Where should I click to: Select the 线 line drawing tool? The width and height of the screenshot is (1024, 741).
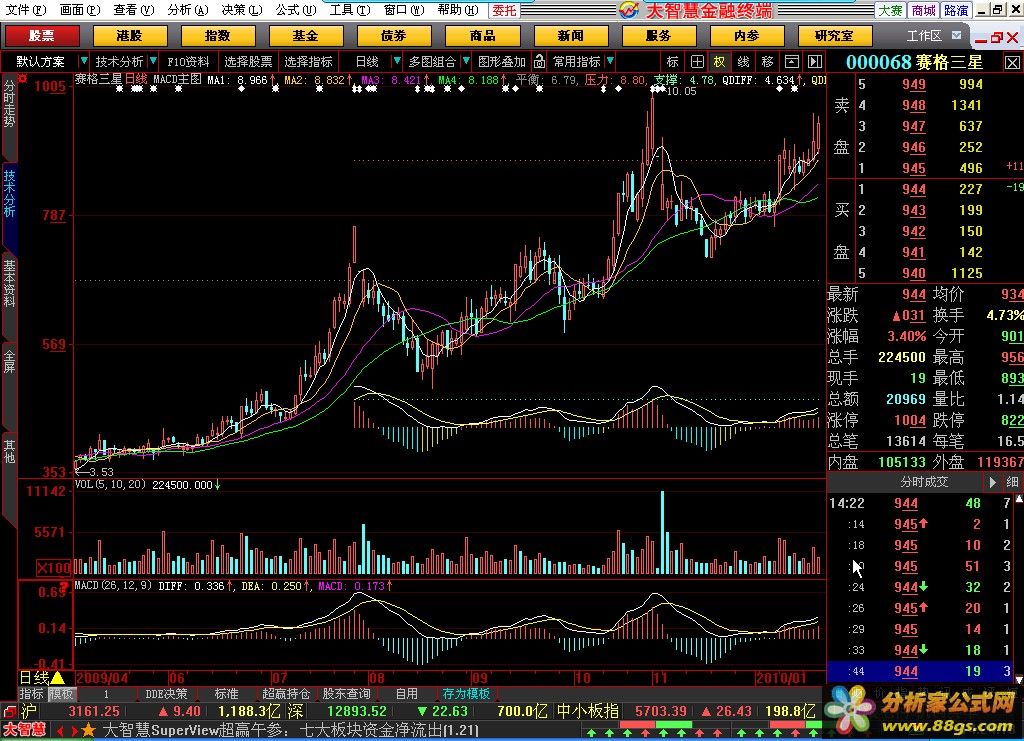[x=743, y=61]
